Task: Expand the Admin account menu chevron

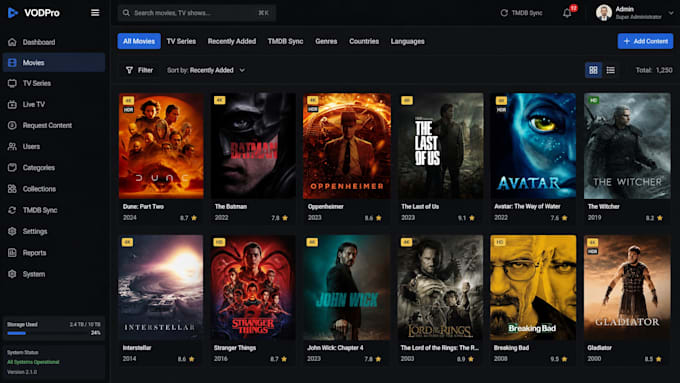Action: (670, 13)
